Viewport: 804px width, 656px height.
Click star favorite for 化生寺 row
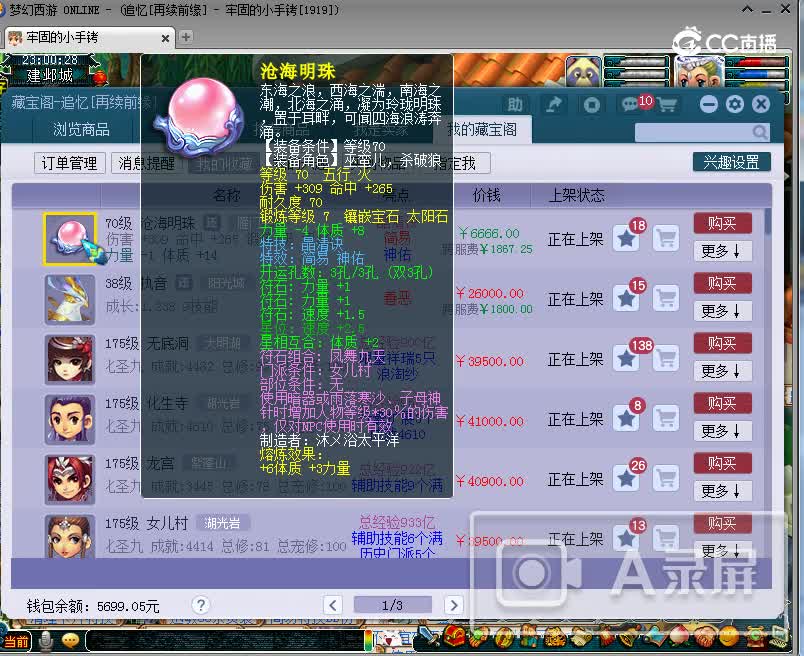point(626,419)
